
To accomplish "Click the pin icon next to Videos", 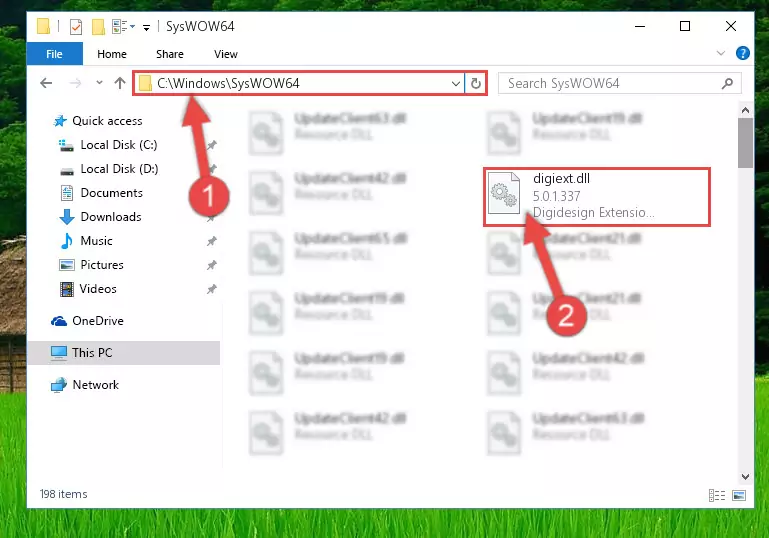I will (211, 289).
